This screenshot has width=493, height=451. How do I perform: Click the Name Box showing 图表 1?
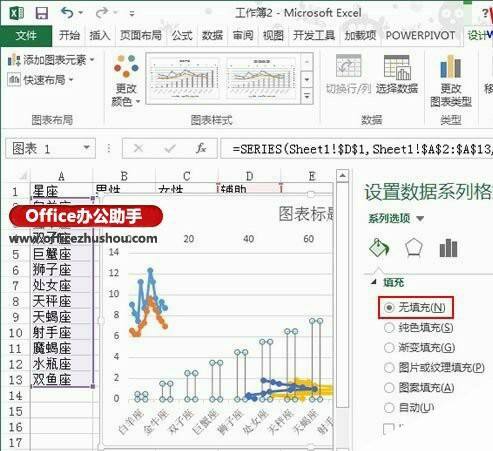coord(45,148)
